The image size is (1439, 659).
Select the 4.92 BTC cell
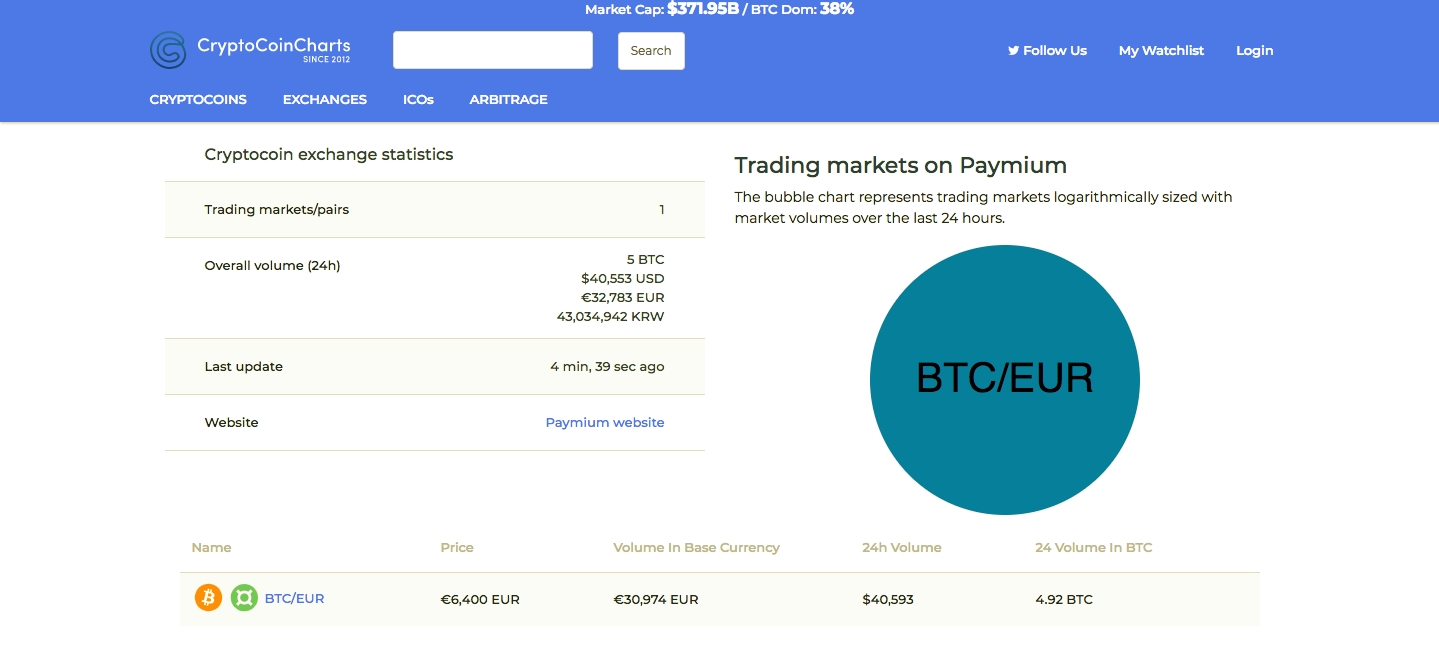click(1064, 599)
